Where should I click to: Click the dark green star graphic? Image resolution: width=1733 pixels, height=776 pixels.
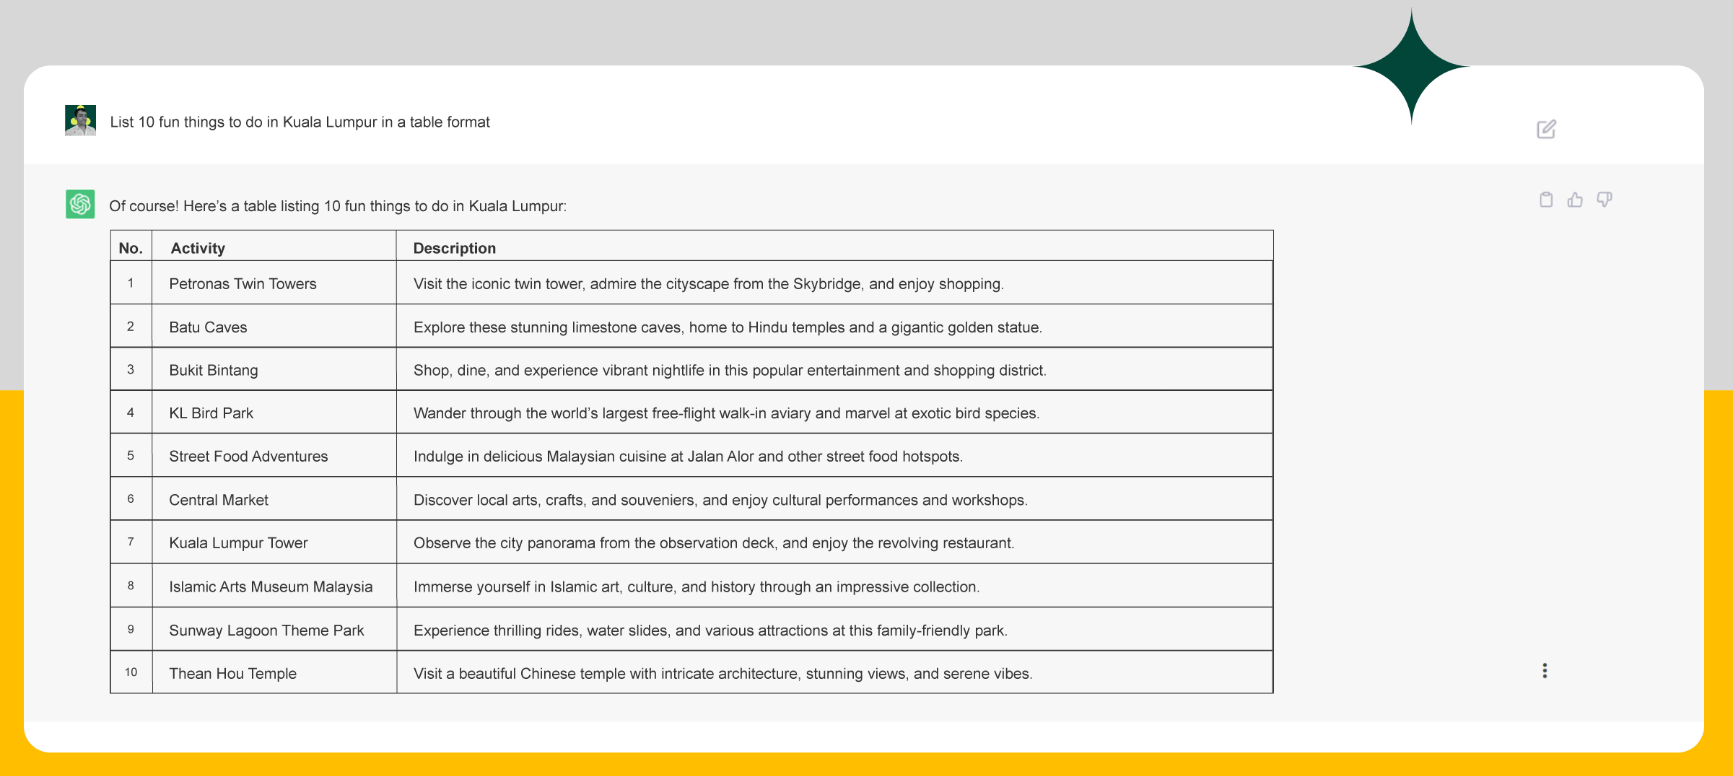coord(1411,67)
